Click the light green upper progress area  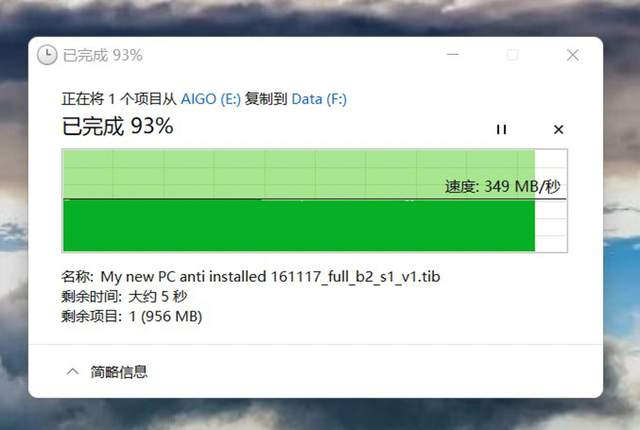tap(253, 174)
